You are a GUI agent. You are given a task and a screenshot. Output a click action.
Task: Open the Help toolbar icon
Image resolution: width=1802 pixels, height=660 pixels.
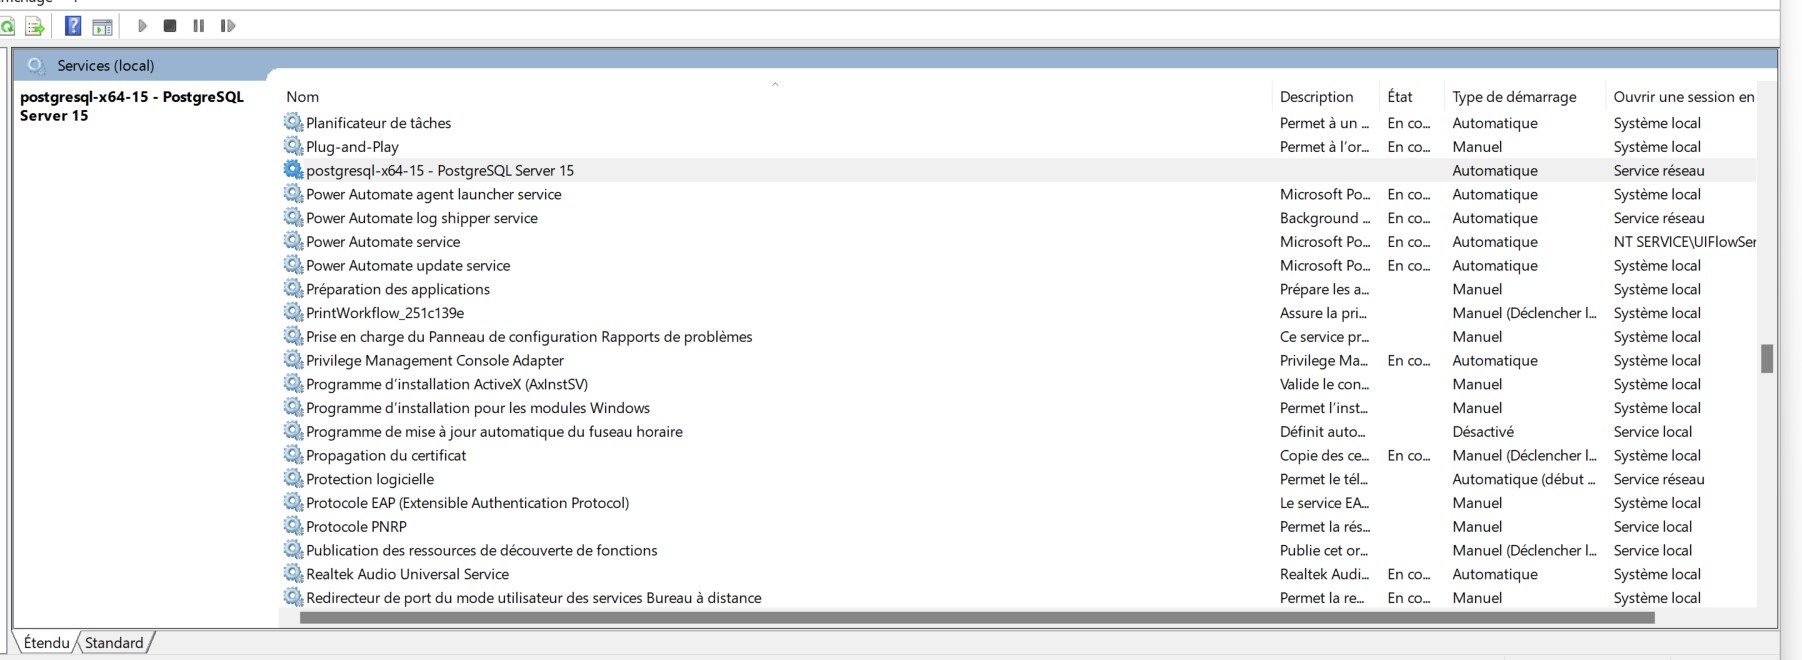72,26
